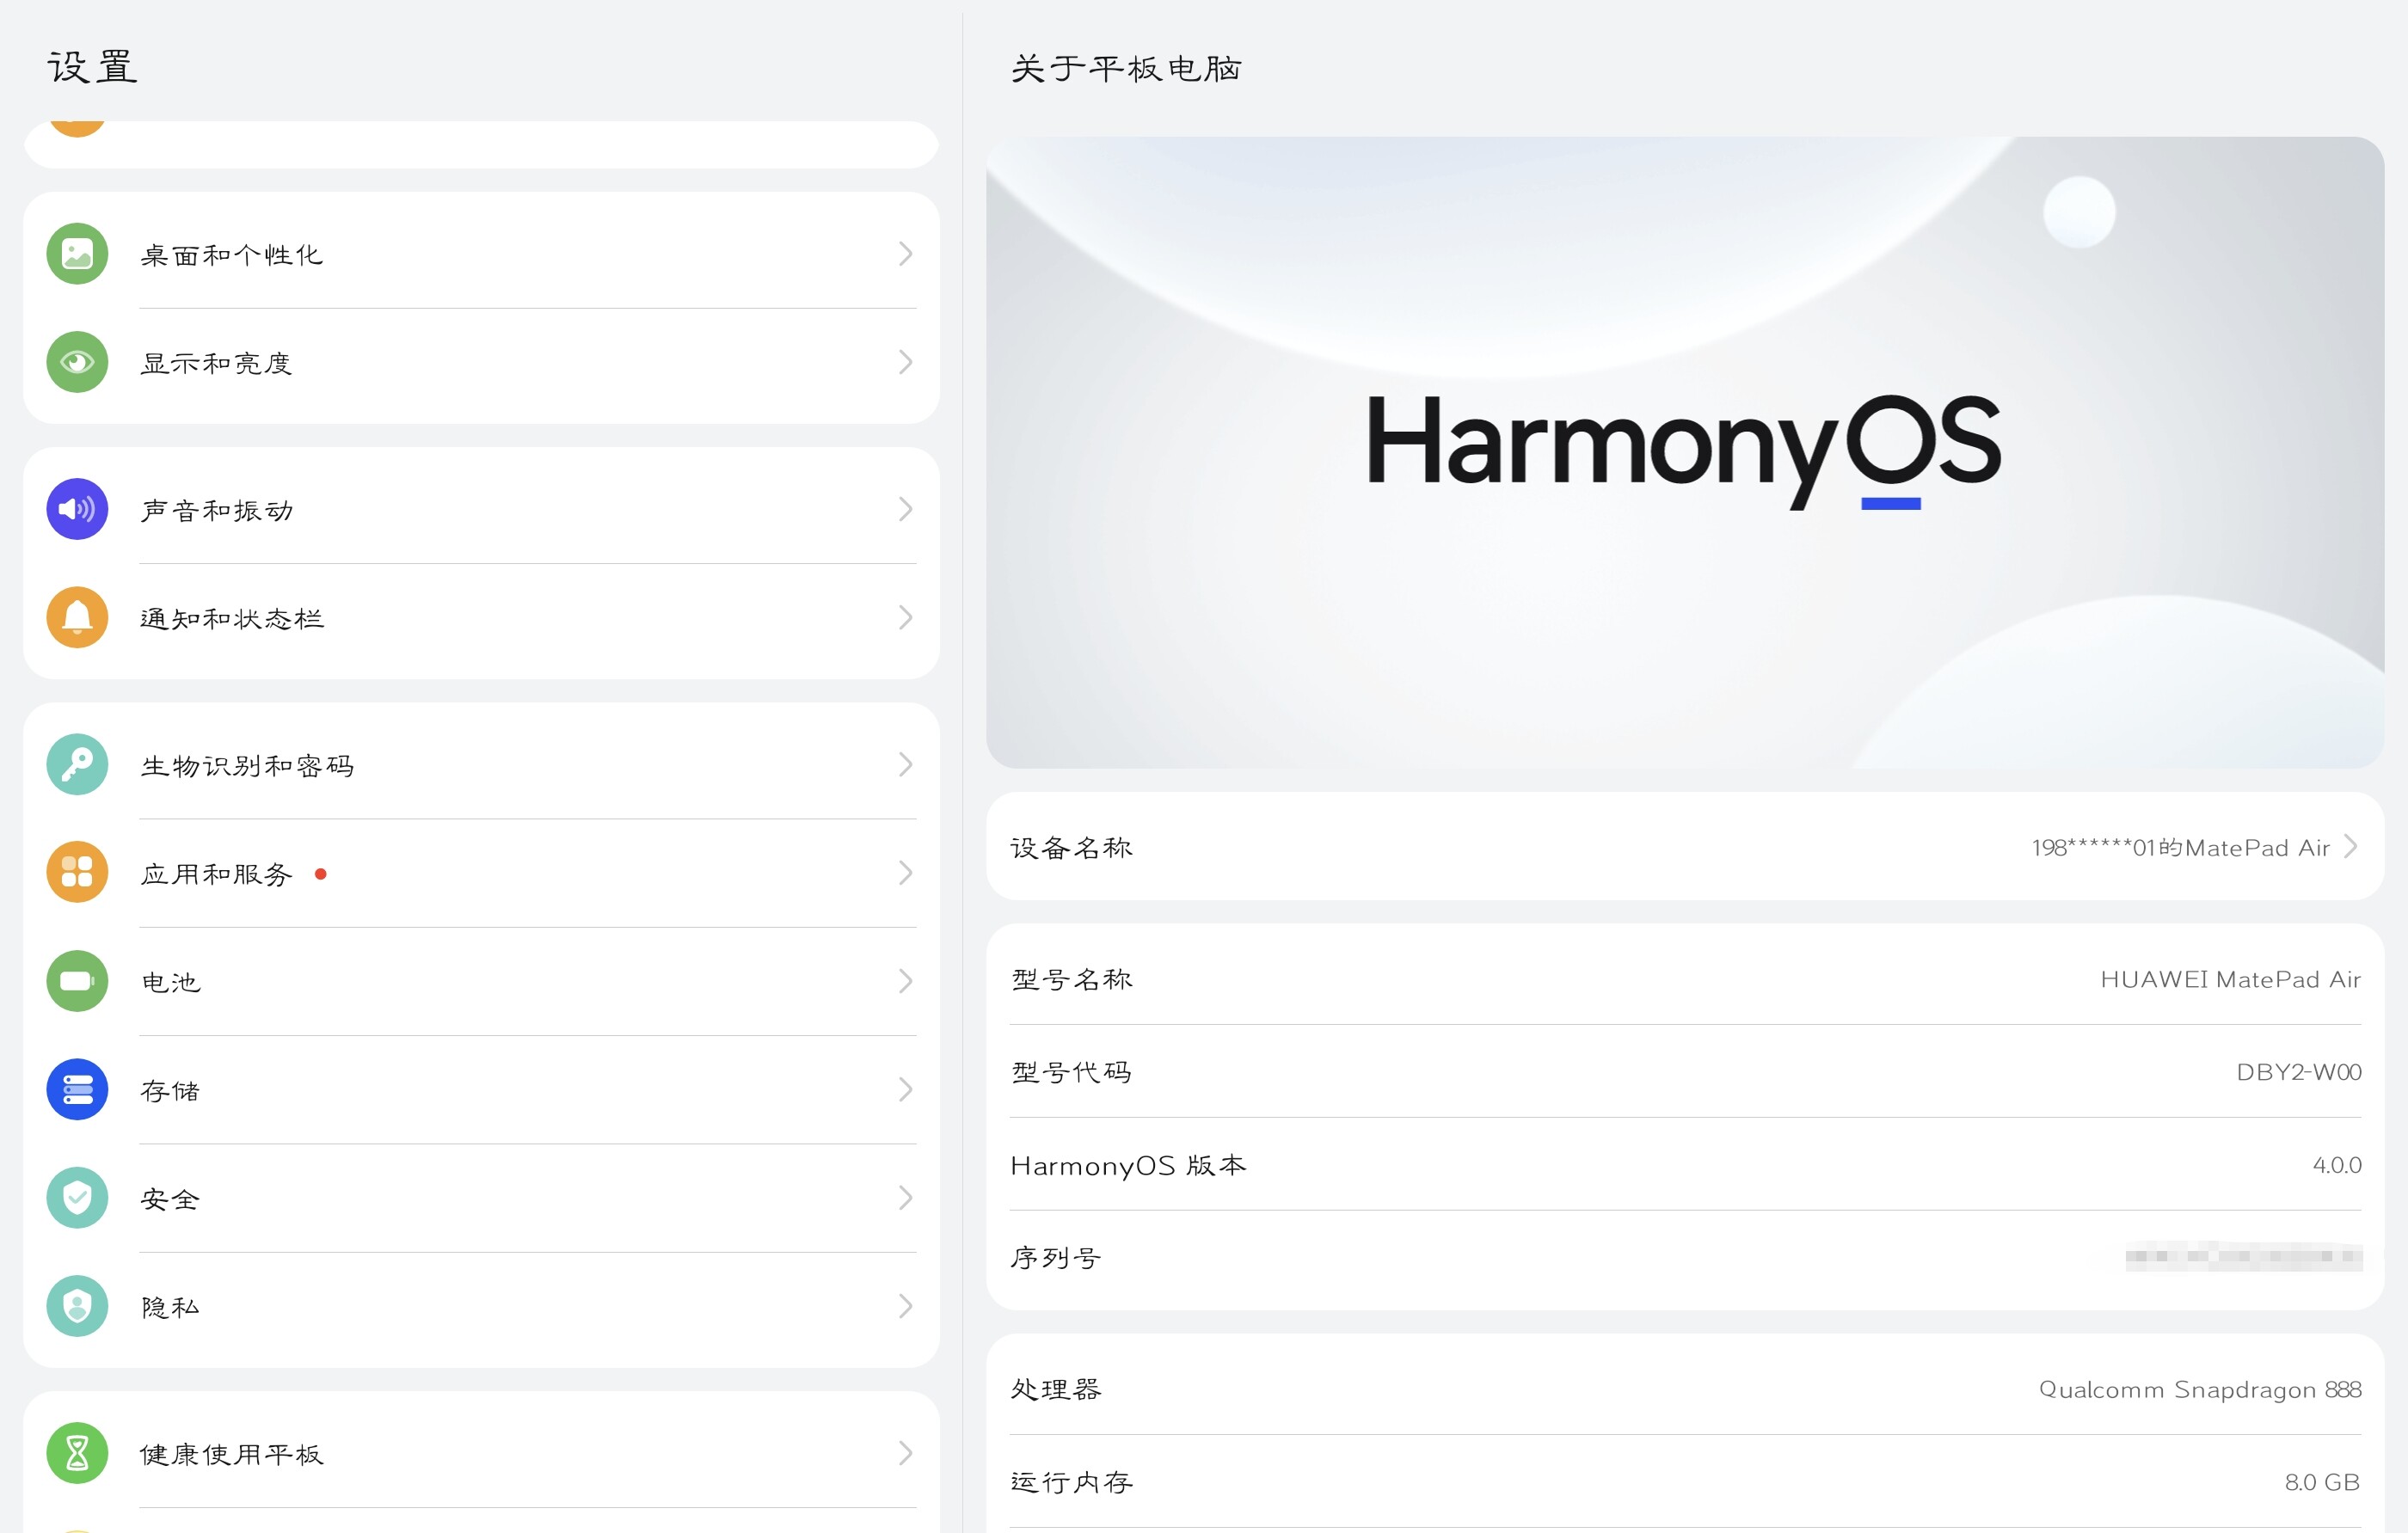Tap the 应用和服务 grid icon
Image resolution: width=2408 pixels, height=1533 pixels.
(77, 873)
